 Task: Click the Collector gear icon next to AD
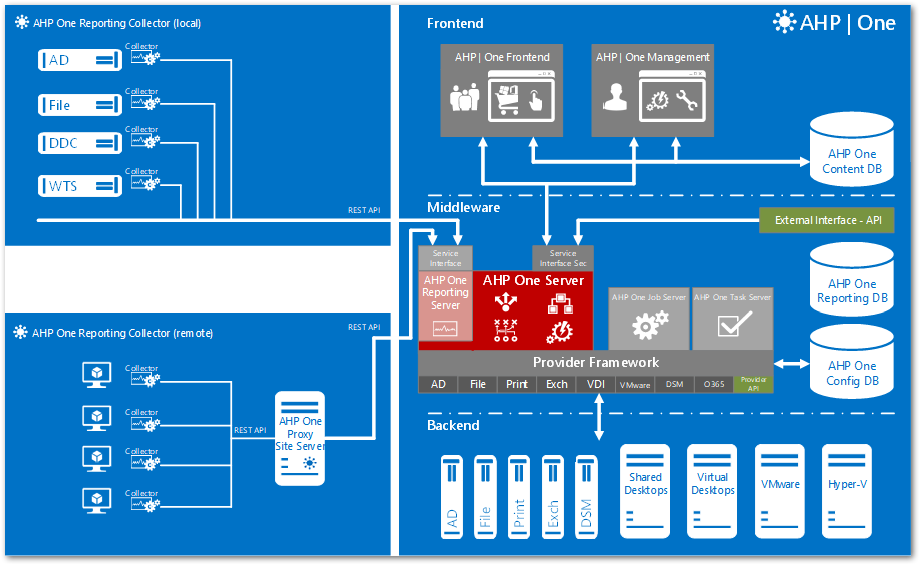click(145, 57)
